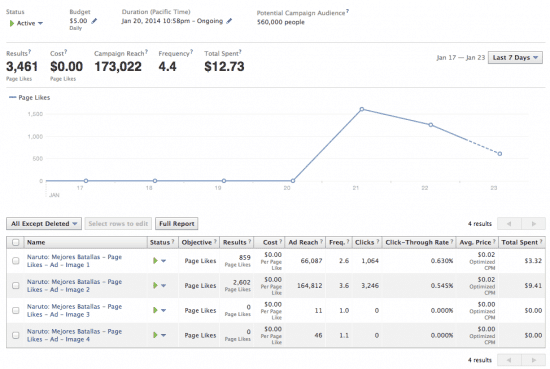Image resolution: width=550 pixels, height=369 pixels.
Task: Edit campaign duration pencil icon
Action: coord(229,21)
